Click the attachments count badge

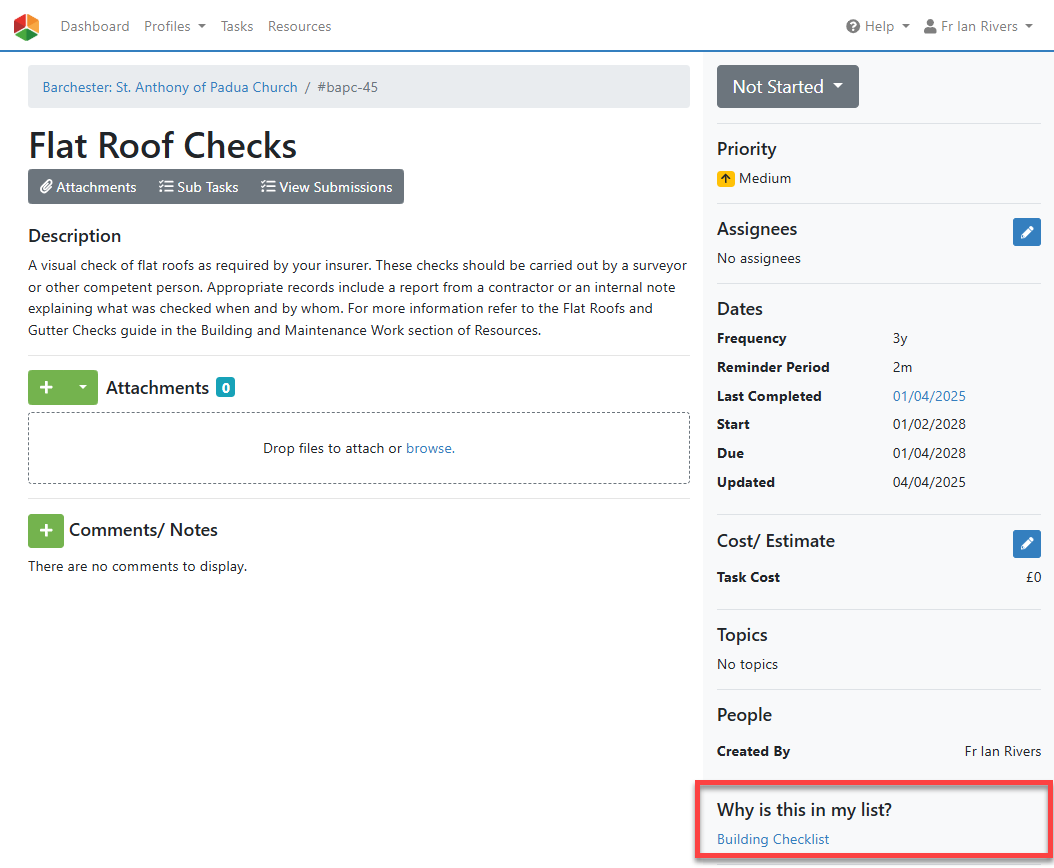point(225,388)
